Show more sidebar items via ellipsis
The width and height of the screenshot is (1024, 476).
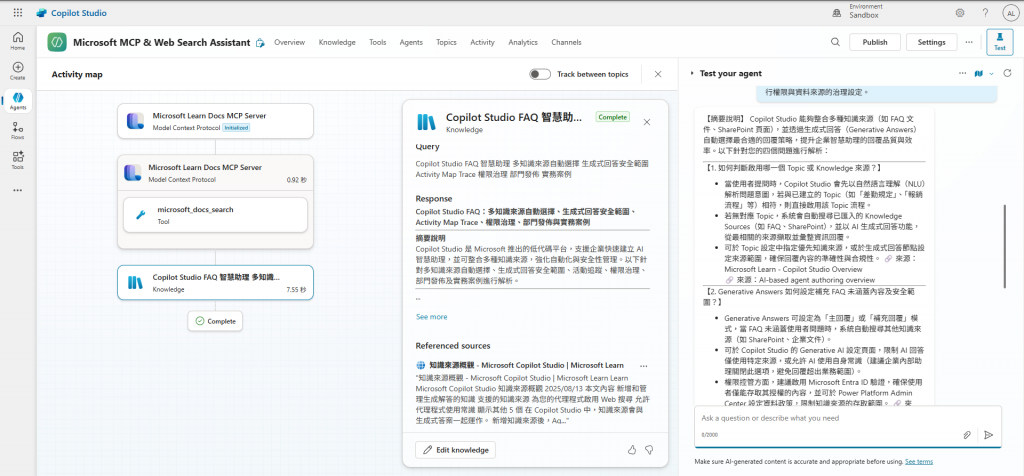(18, 190)
